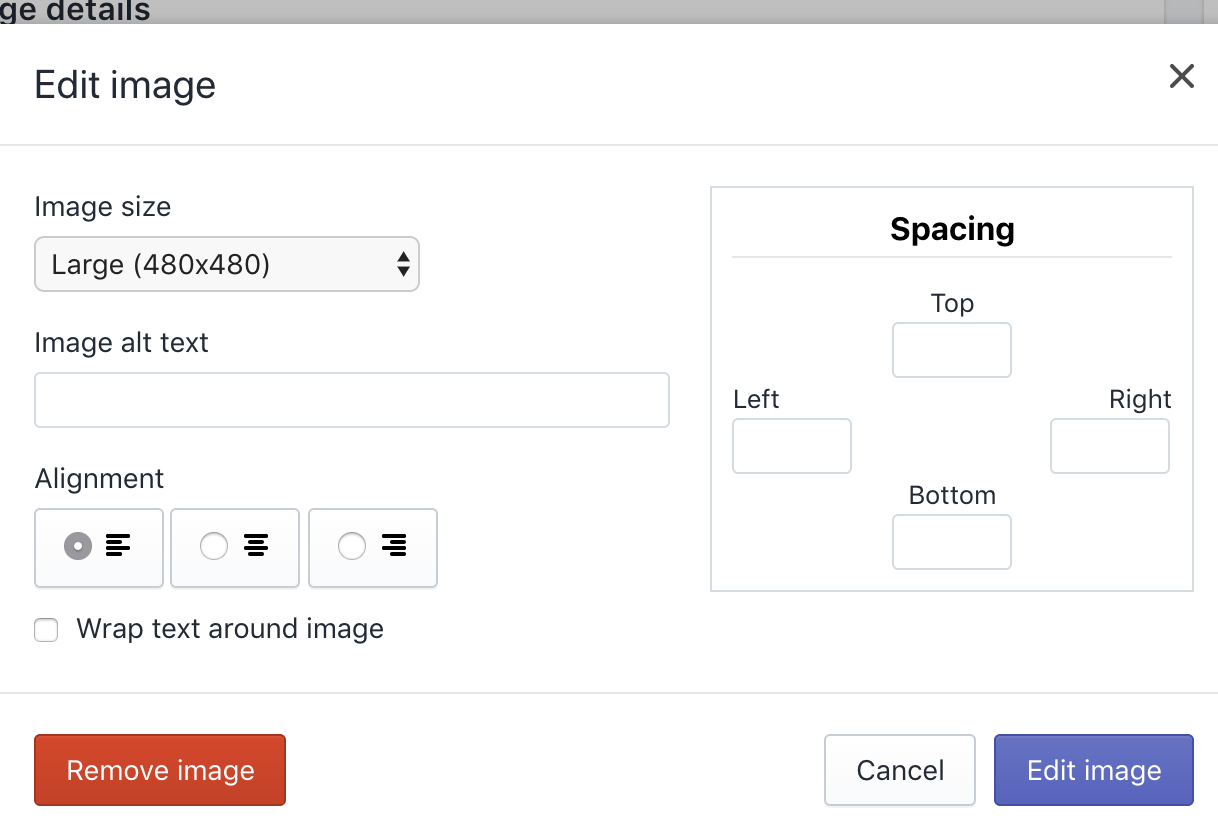Screen dimensions: 1218x834
Task: Switch image alignment to centered
Action: click(x=235, y=548)
